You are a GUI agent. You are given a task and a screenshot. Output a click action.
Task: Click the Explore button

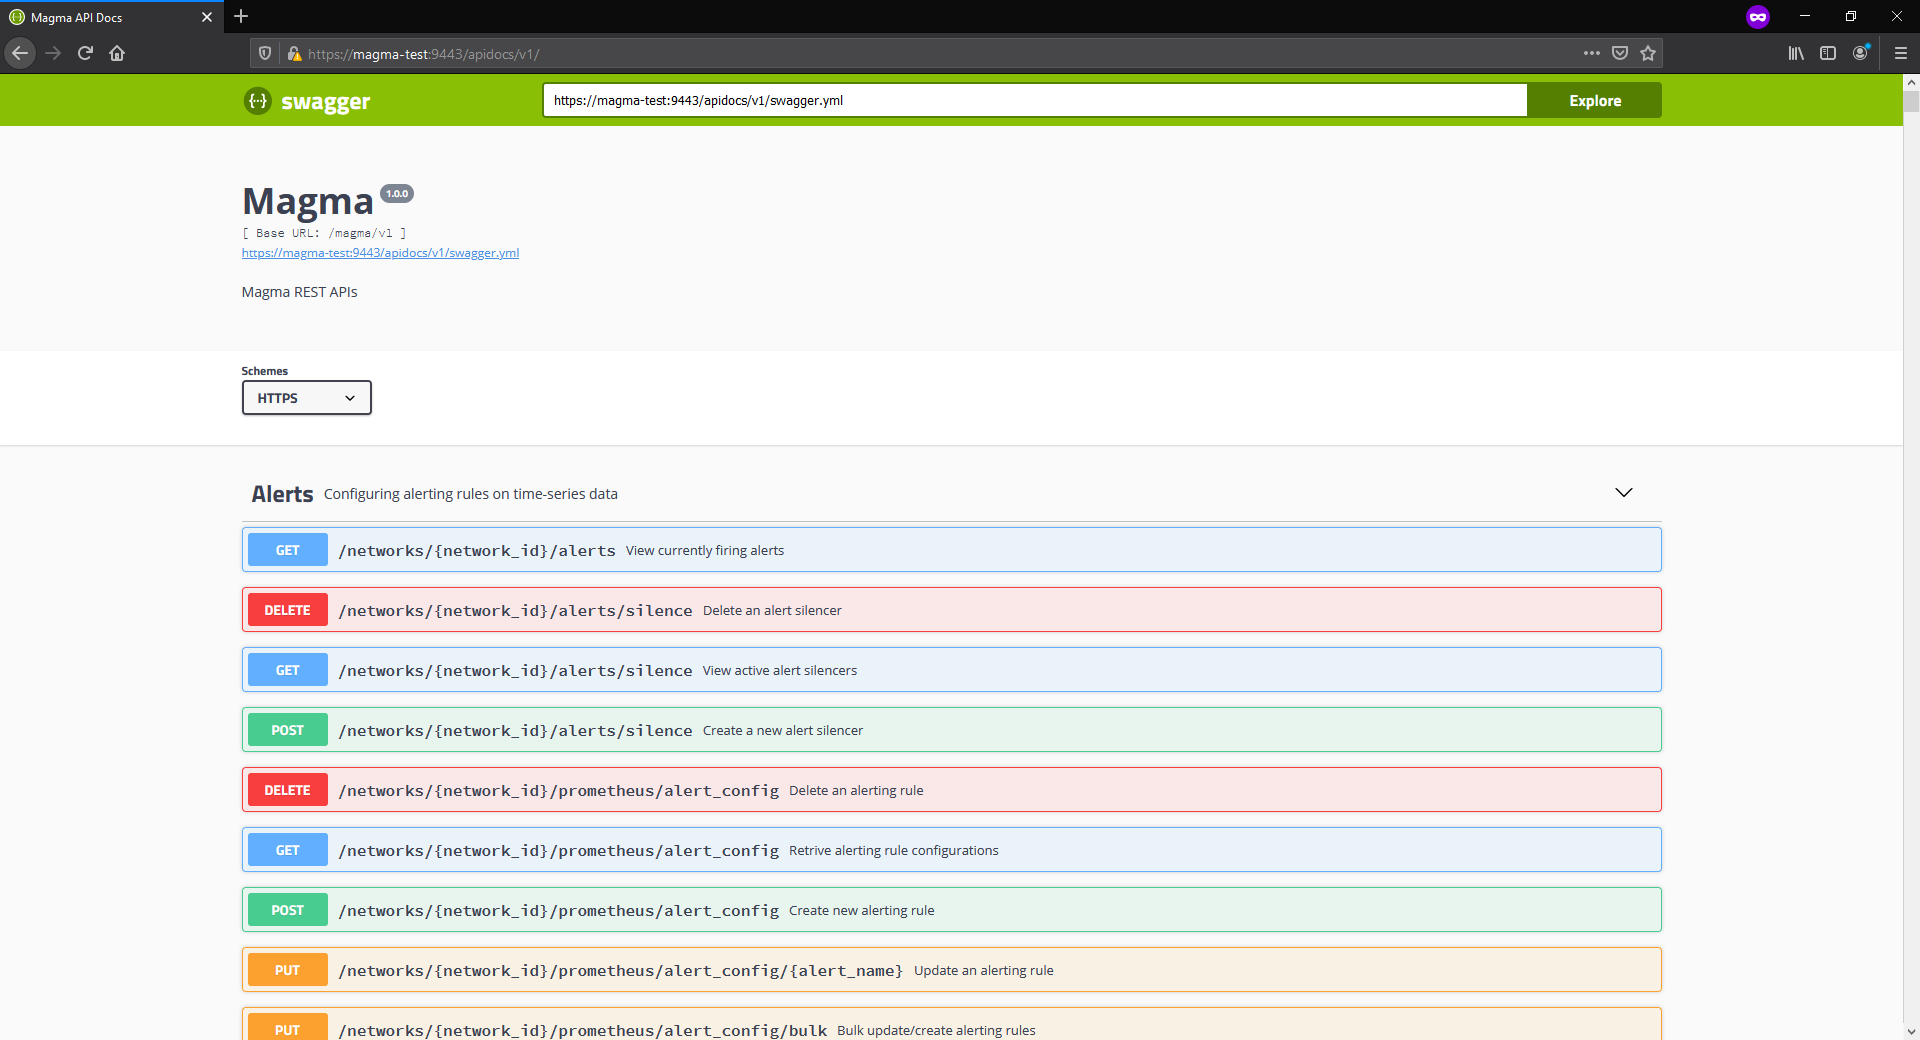tap(1594, 100)
